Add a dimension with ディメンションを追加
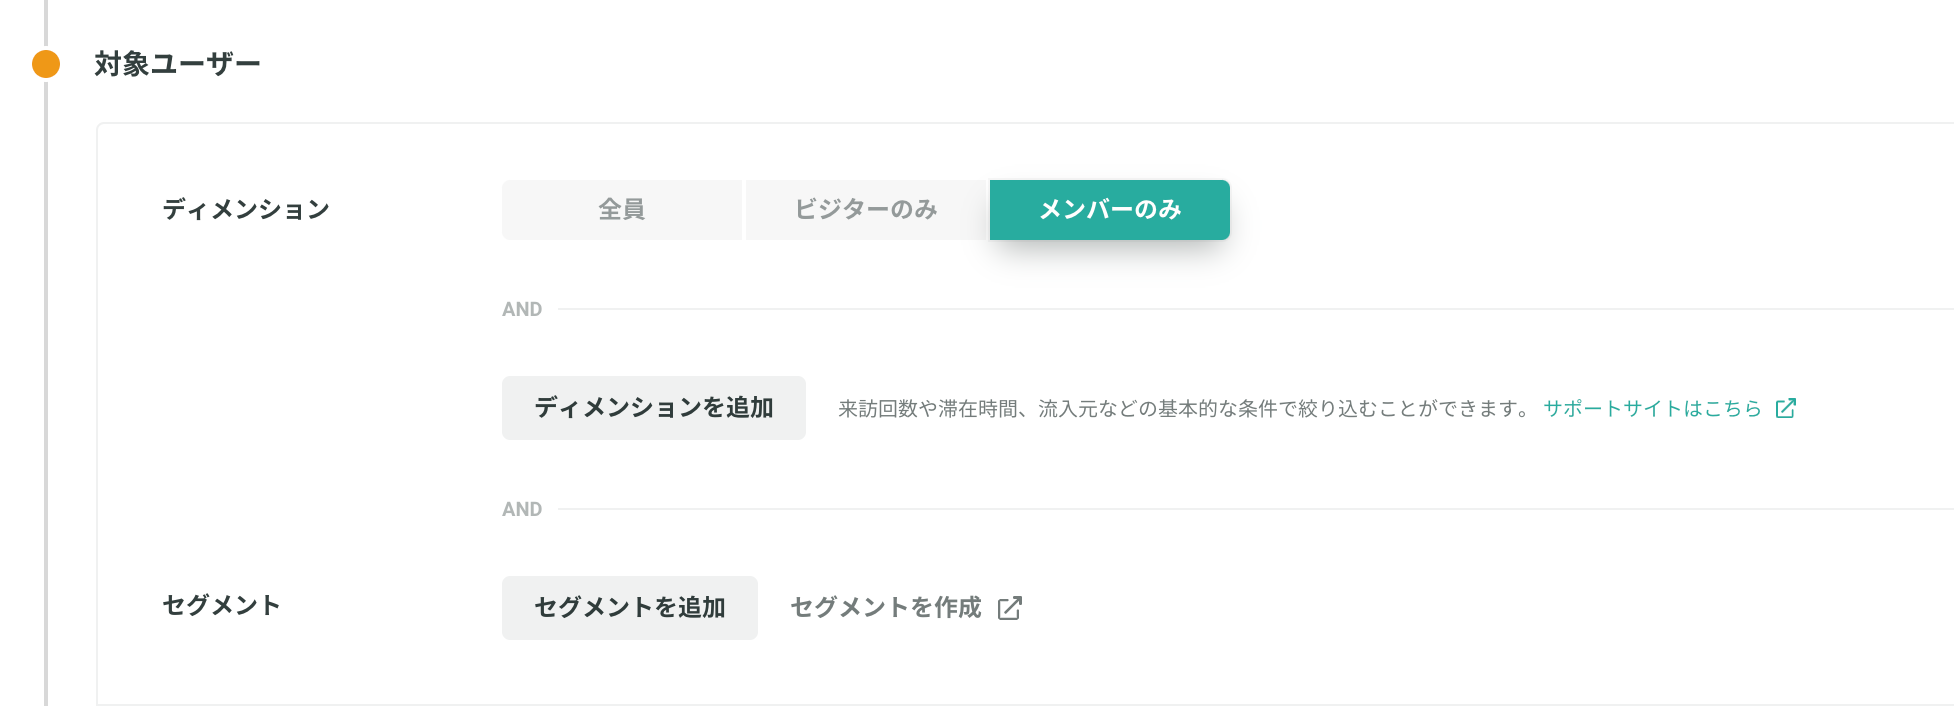Viewport: 1954px width, 706px height. 654,408
